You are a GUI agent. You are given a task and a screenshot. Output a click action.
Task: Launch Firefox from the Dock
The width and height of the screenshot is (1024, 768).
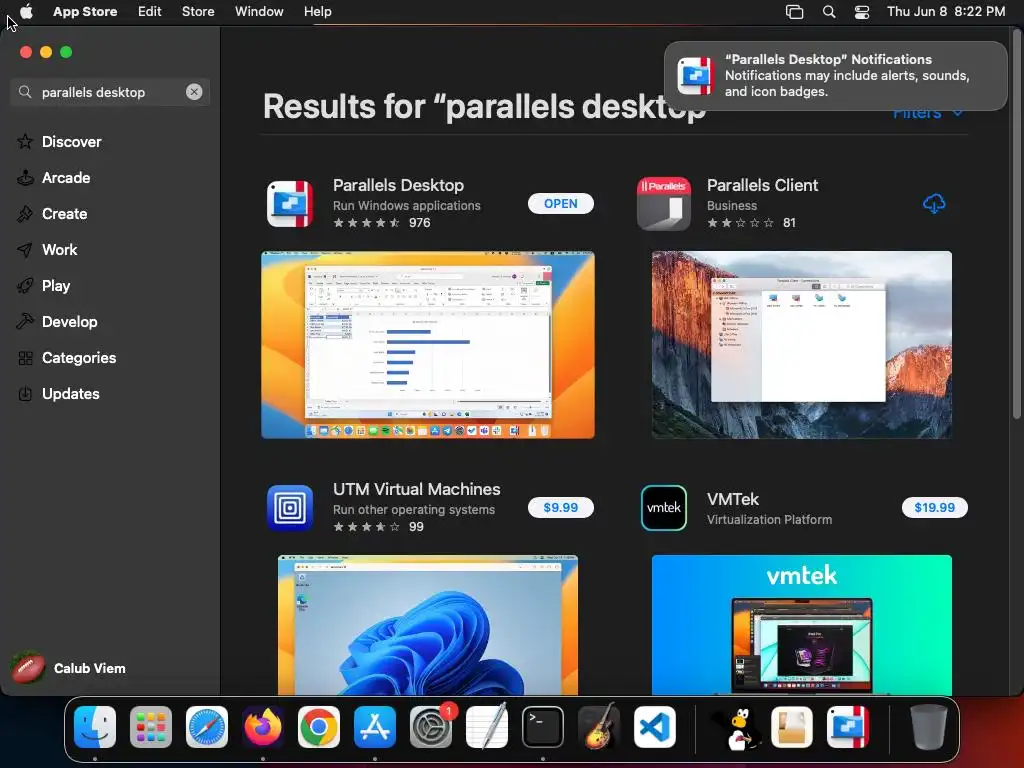263,727
